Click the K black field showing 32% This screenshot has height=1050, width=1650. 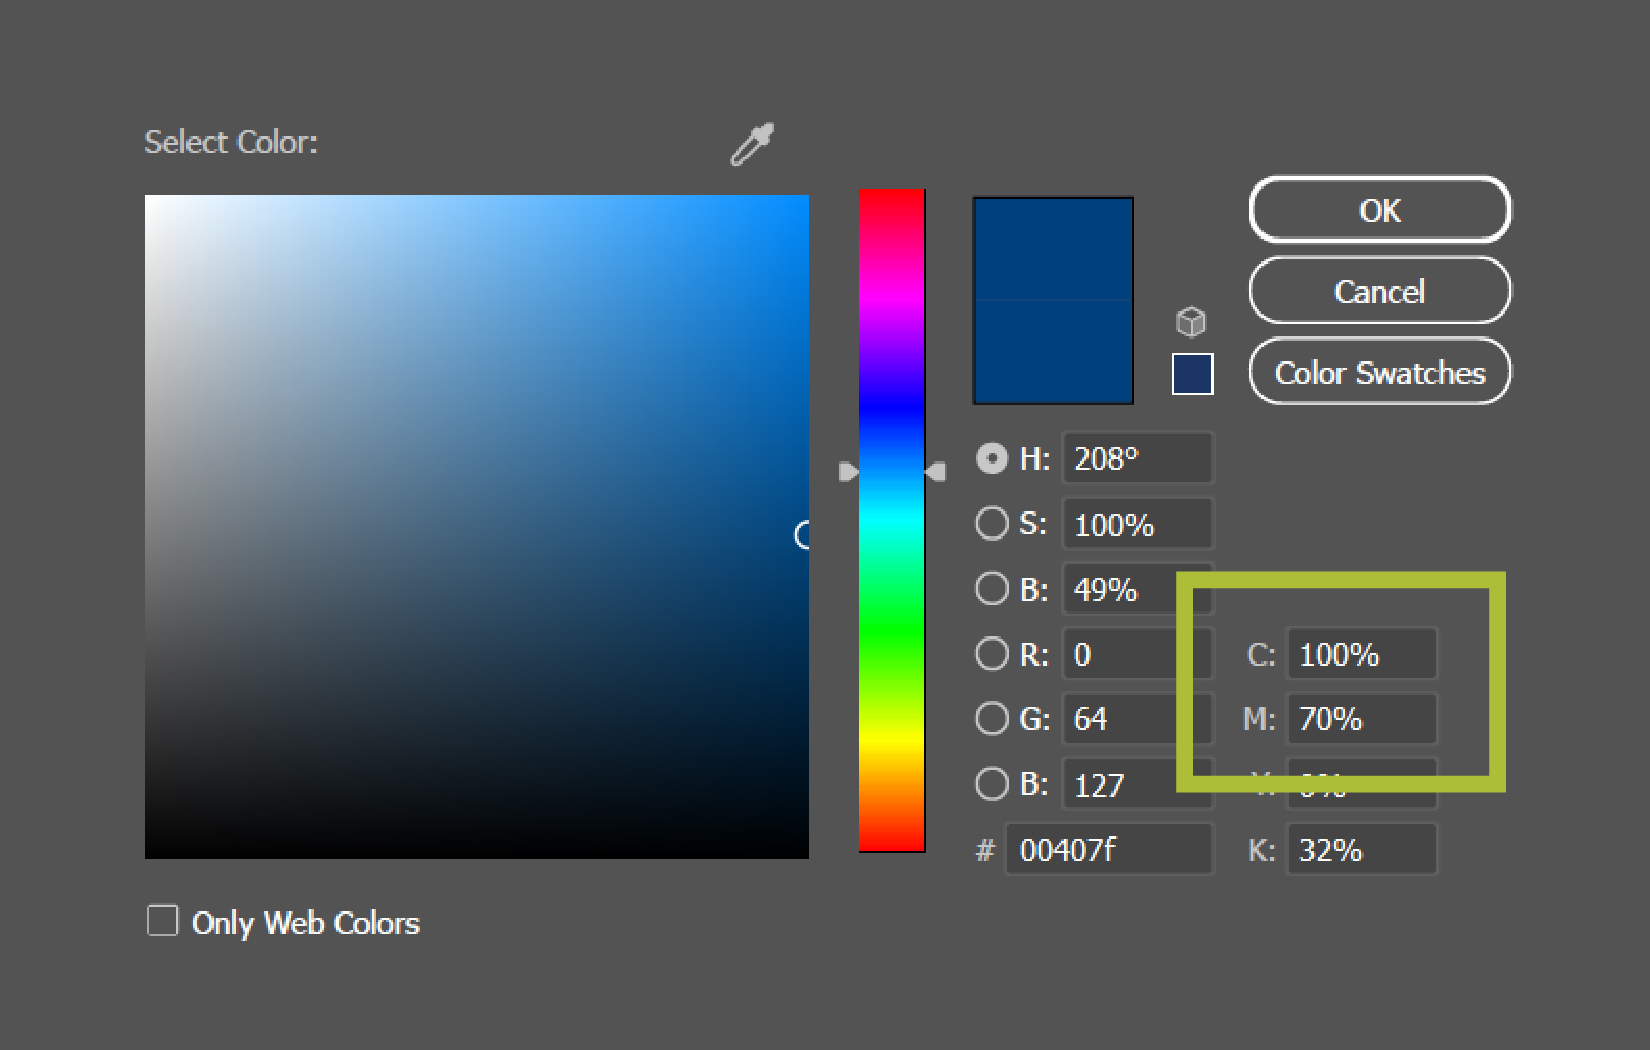[x=1361, y=850]
